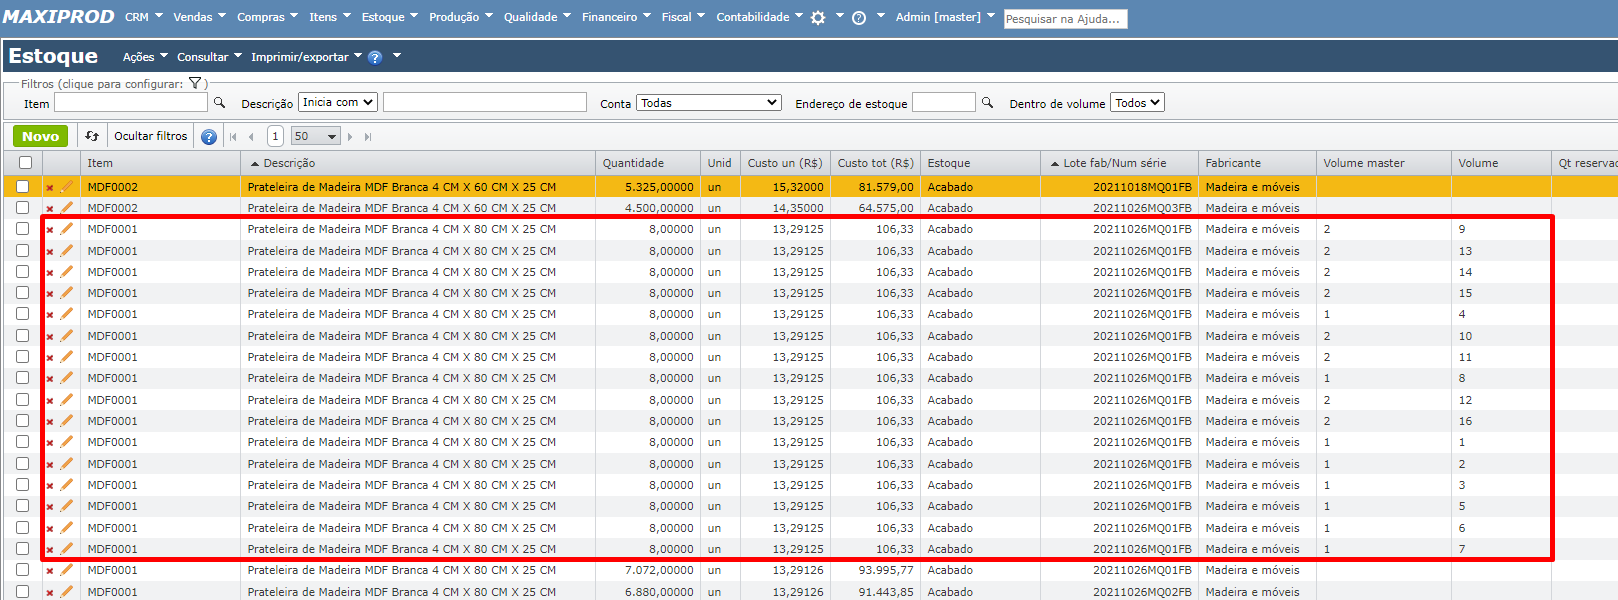The width and height of the screenshot is (1618, 600).
Task: Toggle the select-all checkbox in the table header
Action: (x=25, y=163)
